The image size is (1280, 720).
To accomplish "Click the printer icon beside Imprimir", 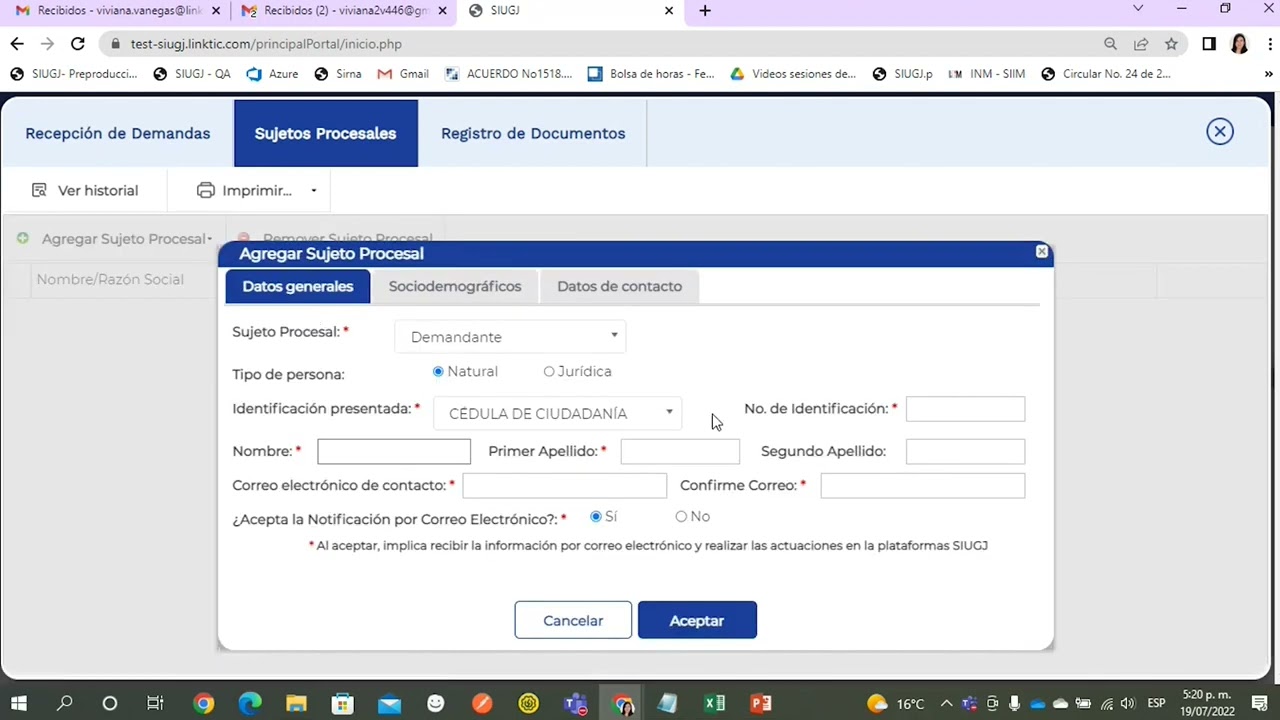I will click(206, 190).
